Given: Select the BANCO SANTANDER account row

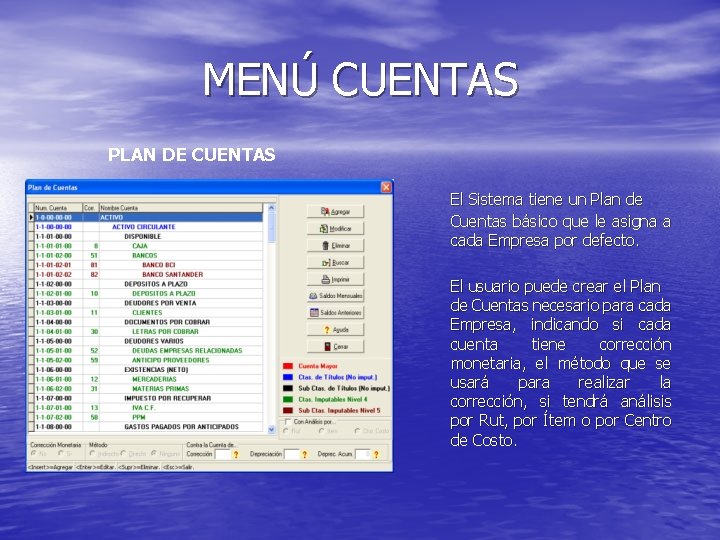Looking at the screenshot, I should (146, 275).
